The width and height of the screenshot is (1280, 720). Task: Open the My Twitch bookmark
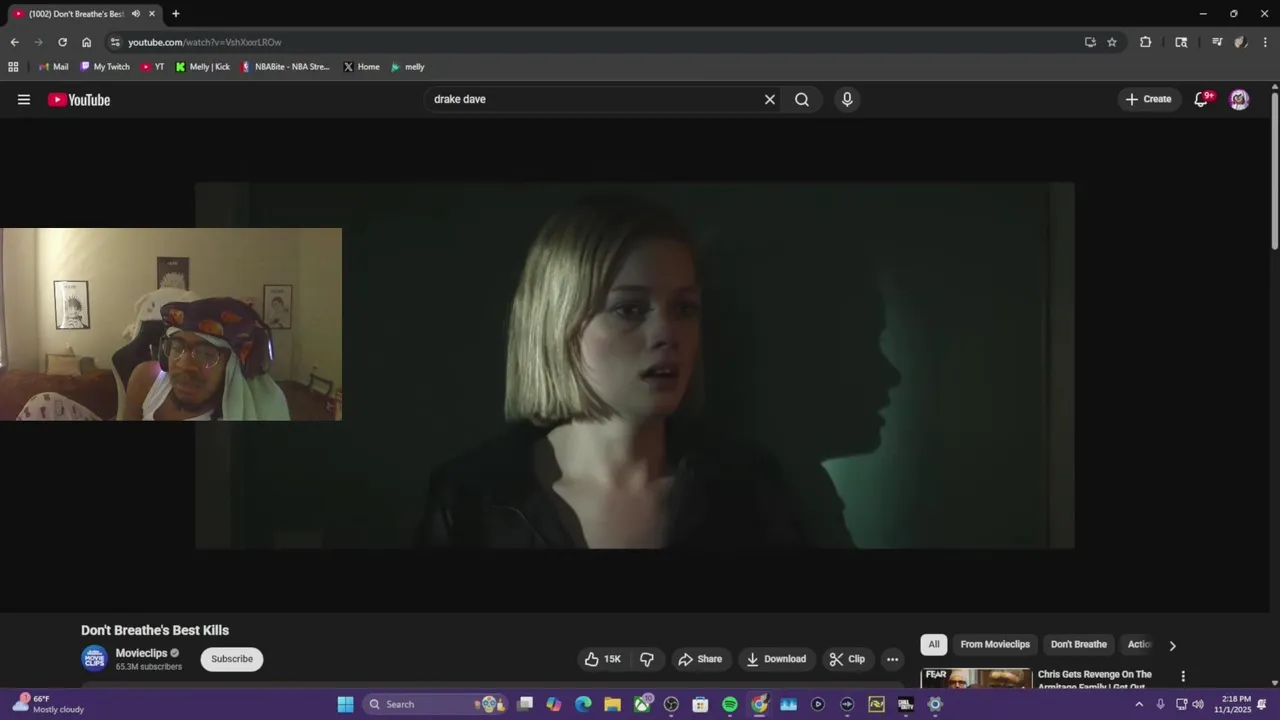tap(105, 67)
